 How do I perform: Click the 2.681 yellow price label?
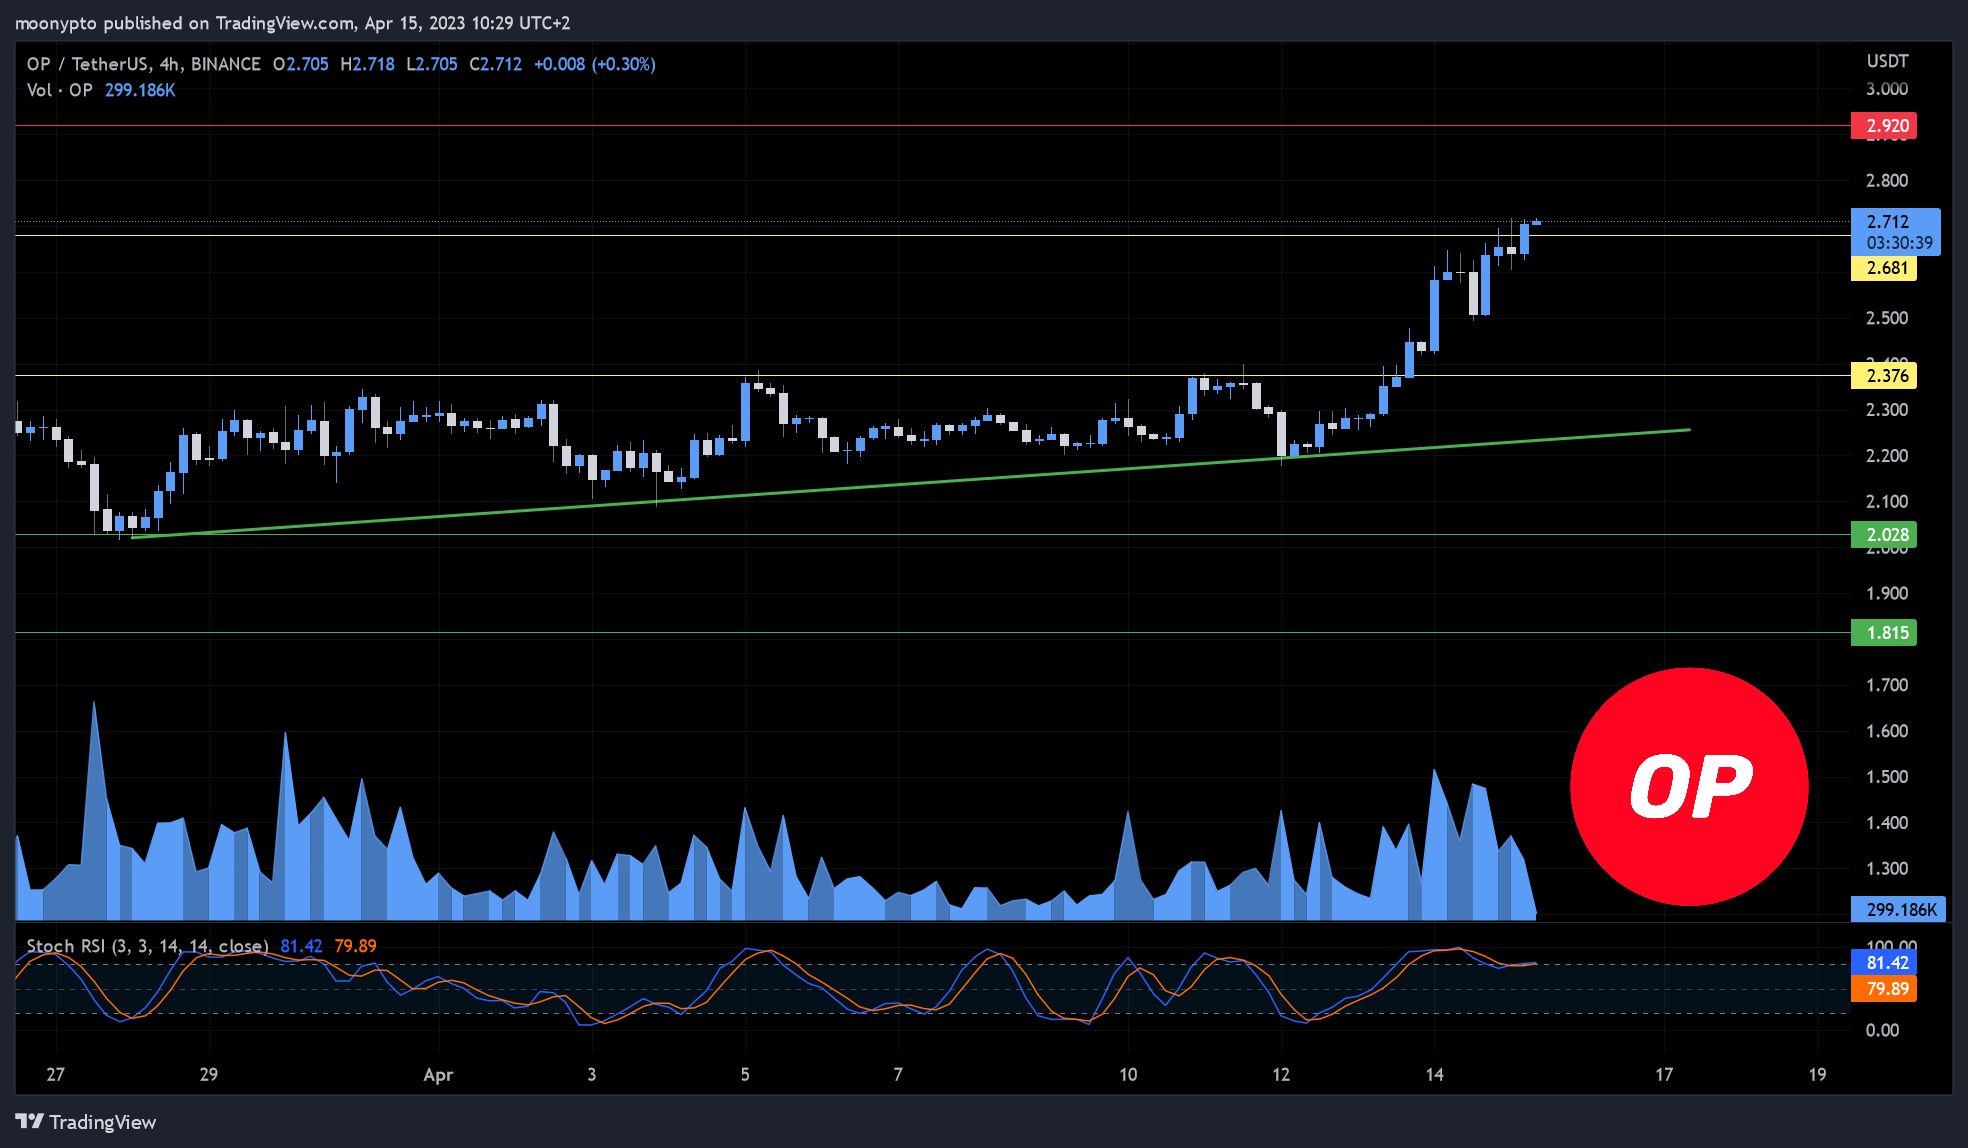pyautogui.click(x=1884, y=268)
